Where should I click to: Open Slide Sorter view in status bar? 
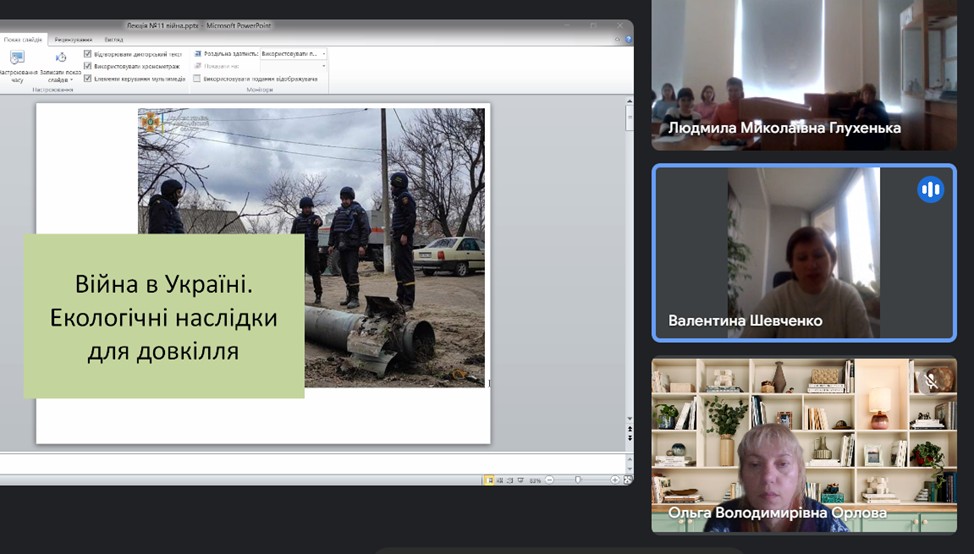(x=499, y=480)
